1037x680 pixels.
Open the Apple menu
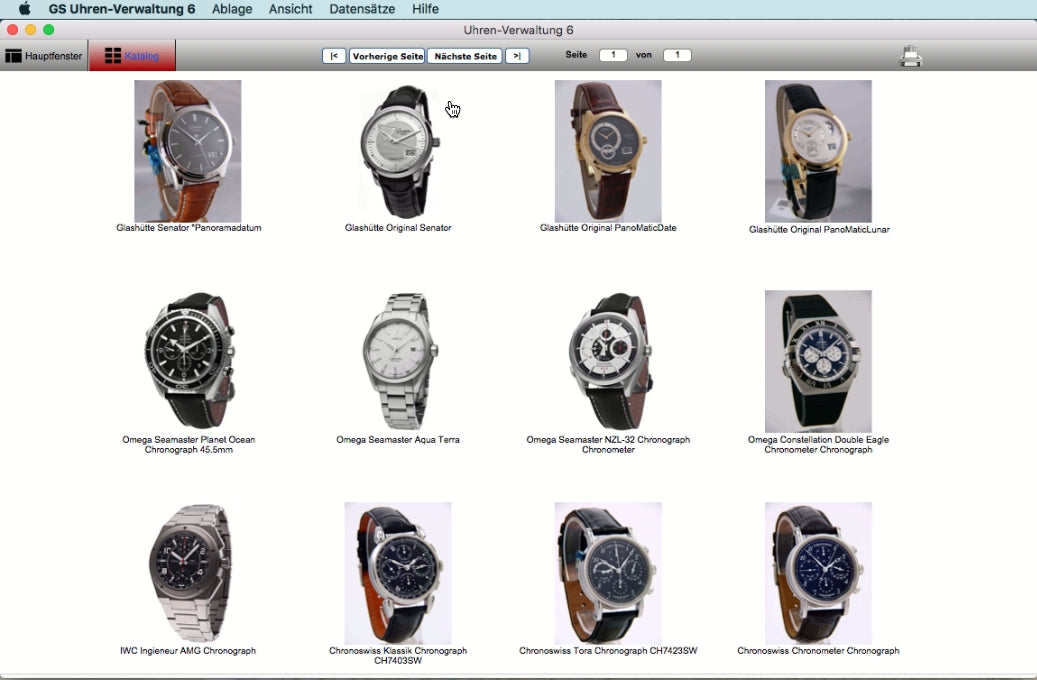coord(25,9)
